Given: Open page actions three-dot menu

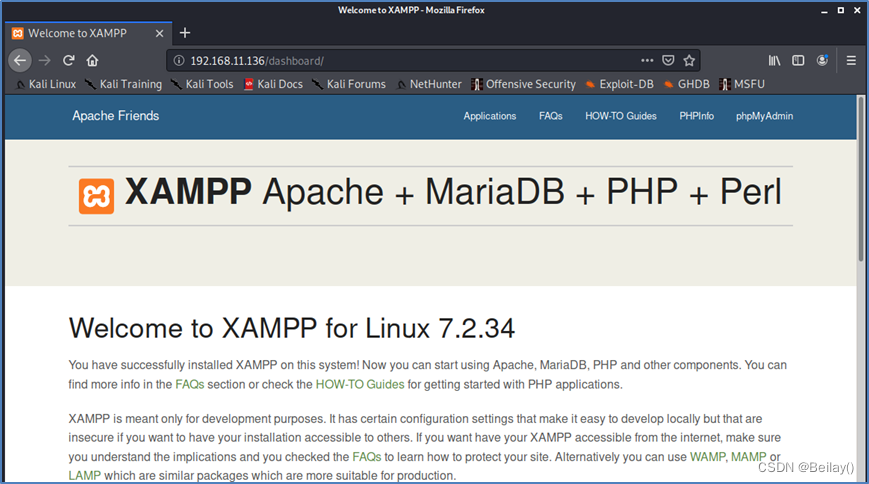Looking at the screenshot, I should click(647, 60).
